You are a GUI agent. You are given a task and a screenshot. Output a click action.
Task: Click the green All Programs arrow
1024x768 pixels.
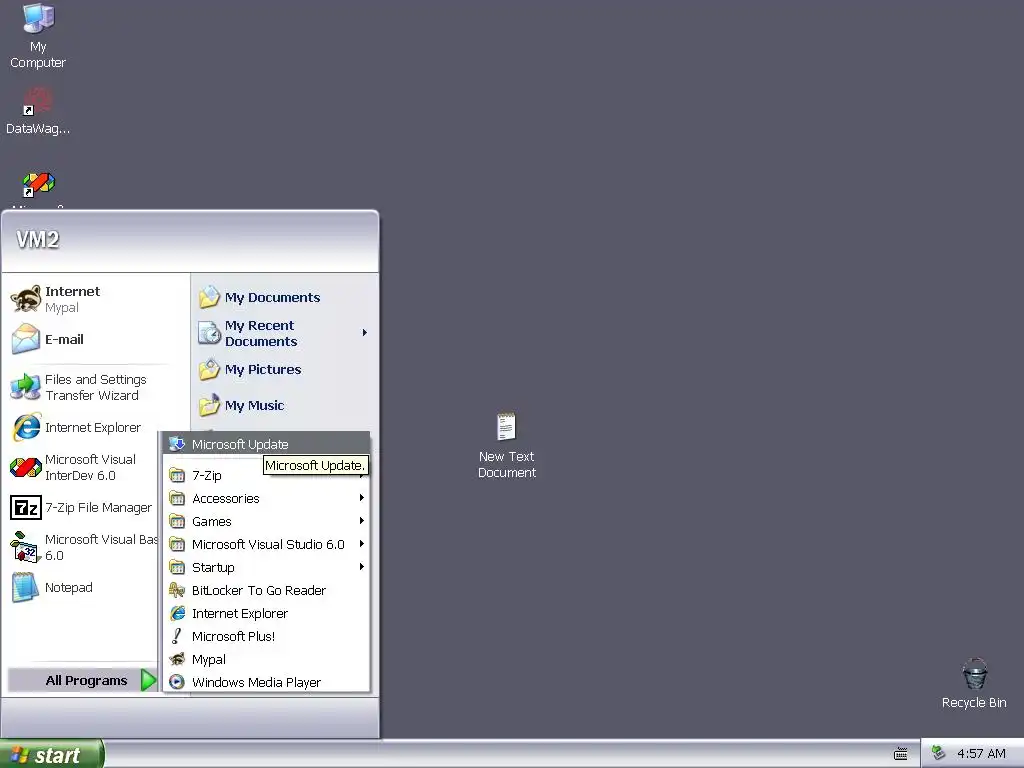pyautogui.click(x=149, y=680)
